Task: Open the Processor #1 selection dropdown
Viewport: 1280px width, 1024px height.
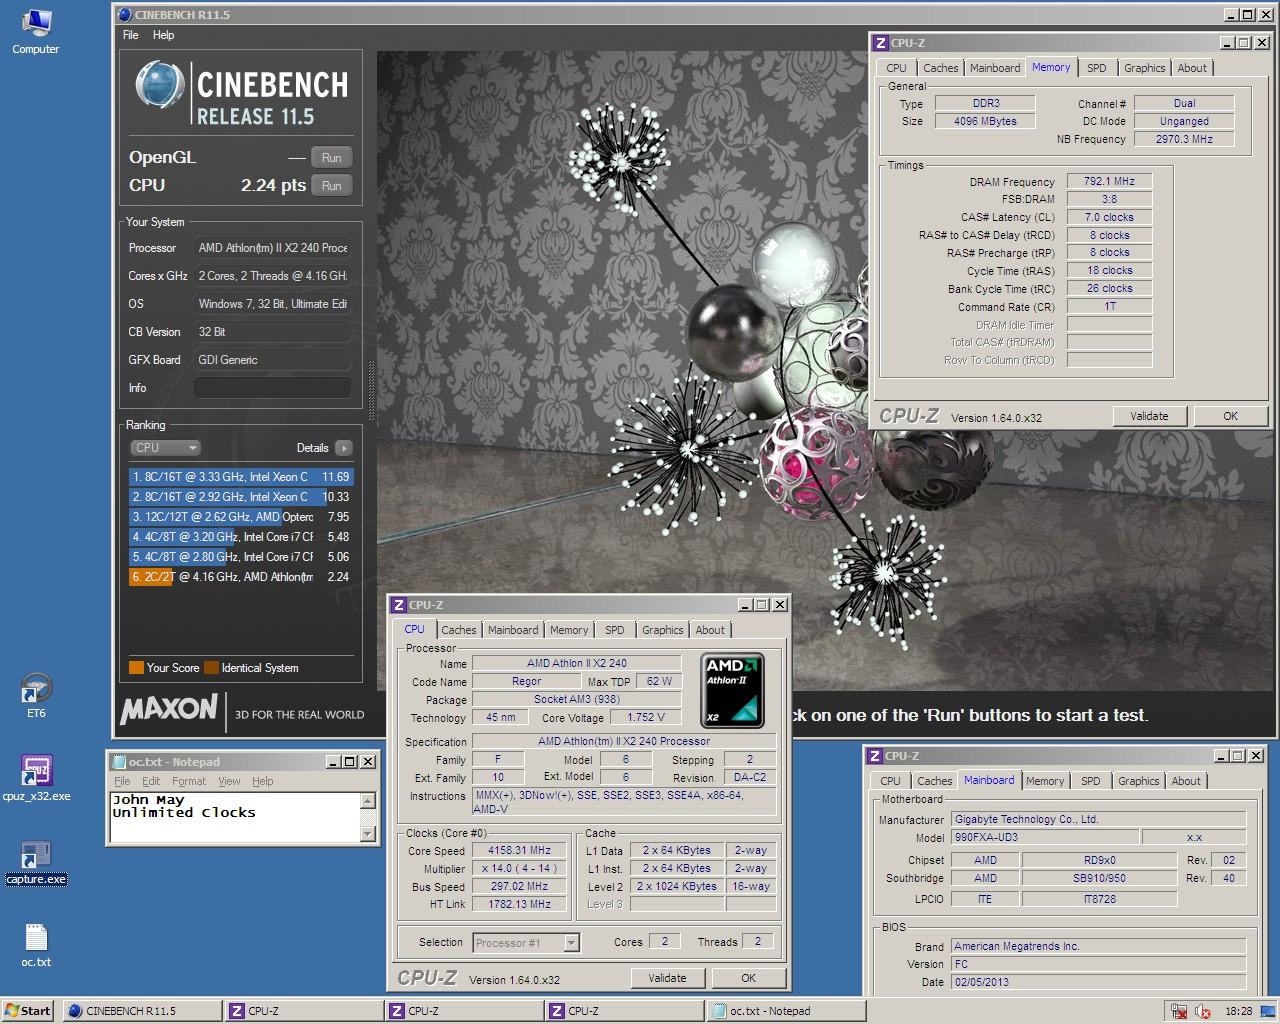Action: 526,942
